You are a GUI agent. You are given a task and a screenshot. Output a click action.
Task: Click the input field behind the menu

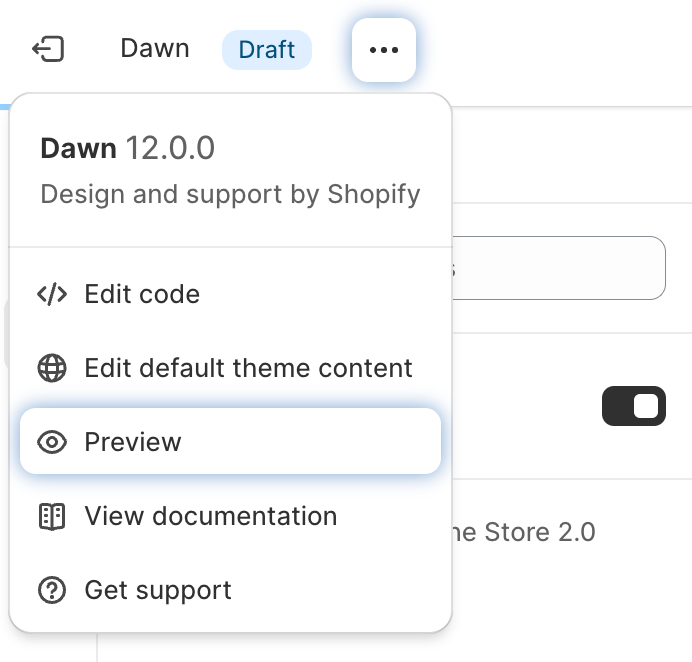click(x=559, y=268)
